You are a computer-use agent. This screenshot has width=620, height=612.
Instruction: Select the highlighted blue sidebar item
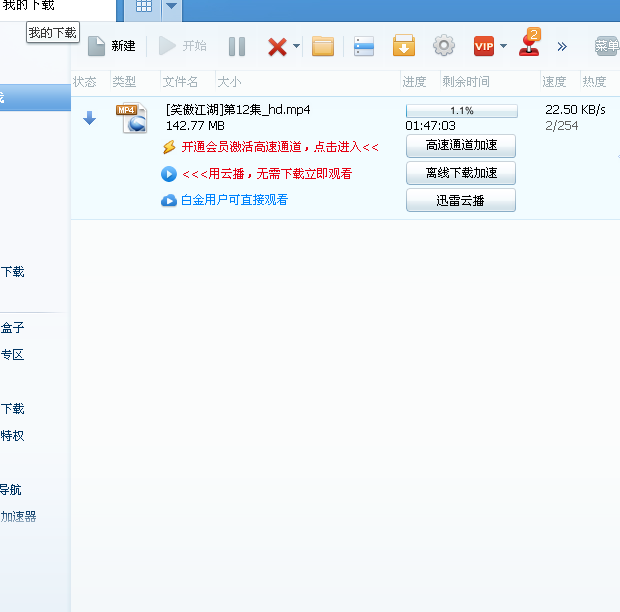[x=35, y=97]
